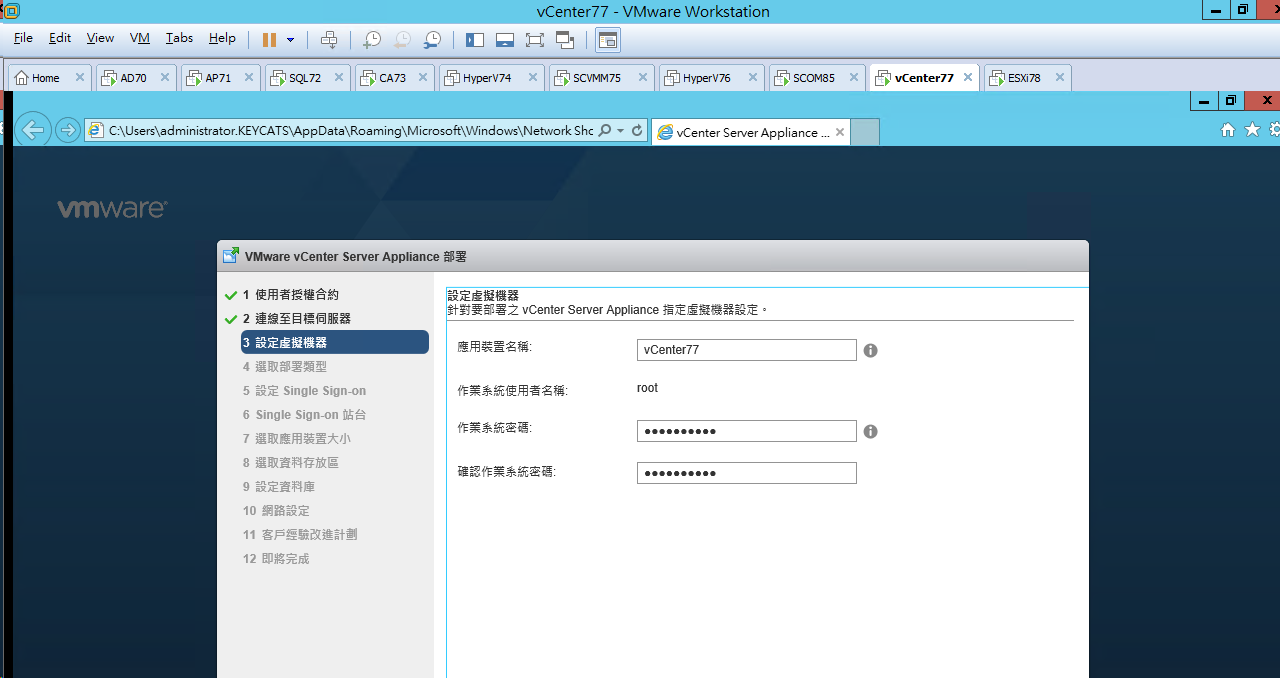Open the power options dropdown arrow beside pause

tap(290, 40)
